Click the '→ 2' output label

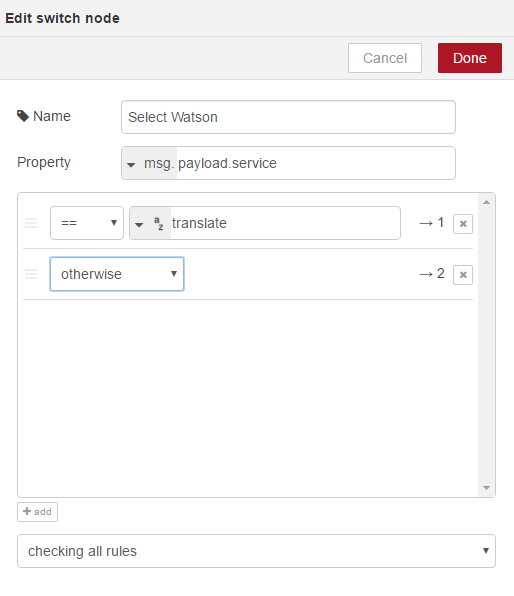click(x=432, y=274)
